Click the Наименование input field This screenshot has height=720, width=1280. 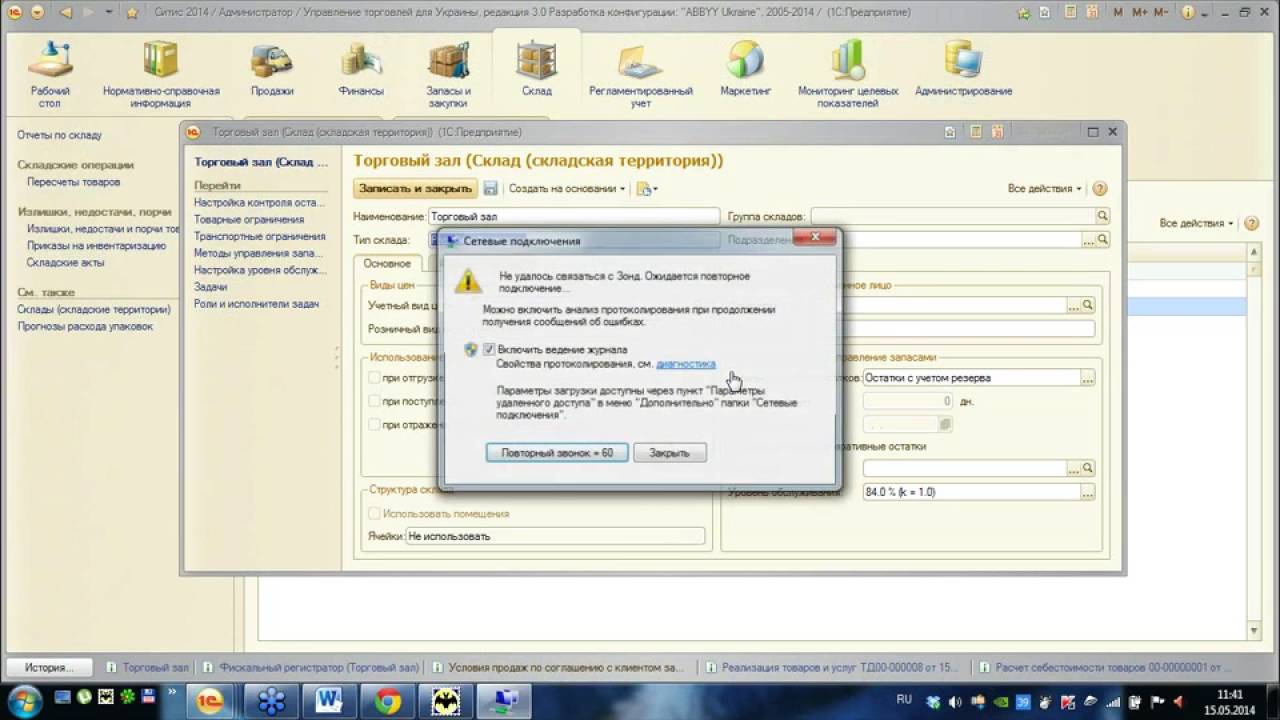coord(574,216)
